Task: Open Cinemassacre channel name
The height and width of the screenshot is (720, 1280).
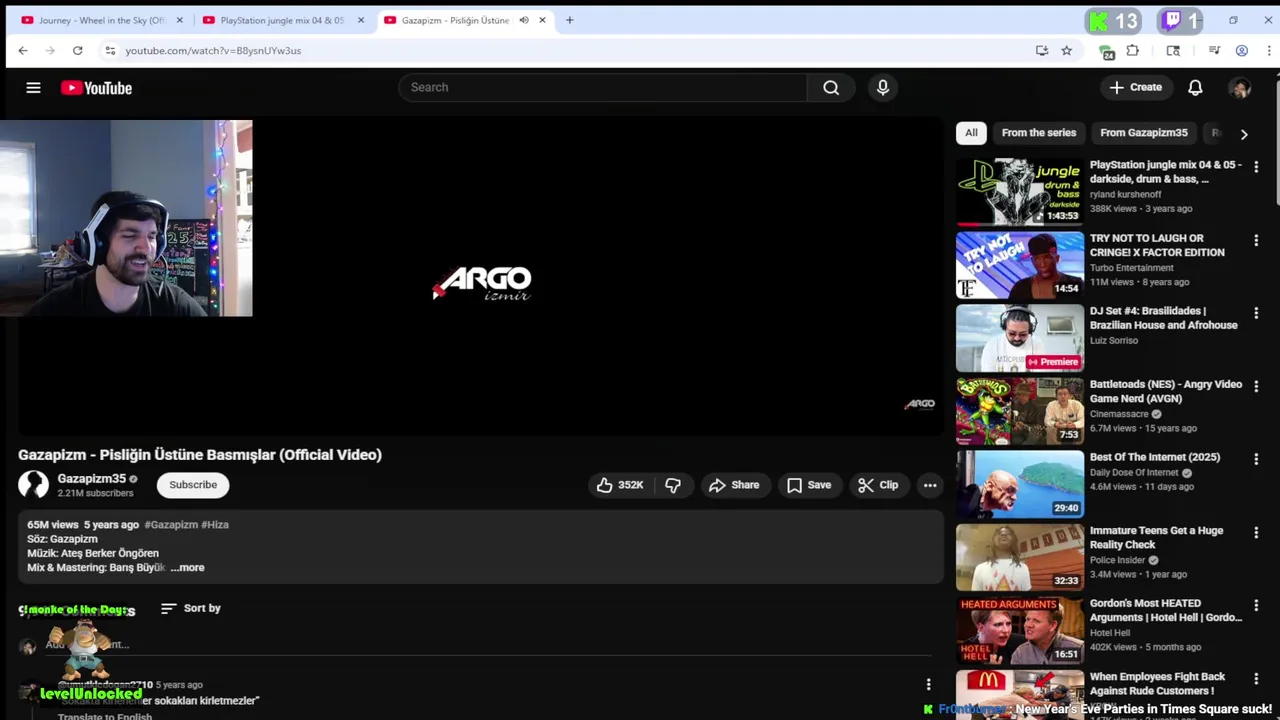Action: [x=1119, y=414]
